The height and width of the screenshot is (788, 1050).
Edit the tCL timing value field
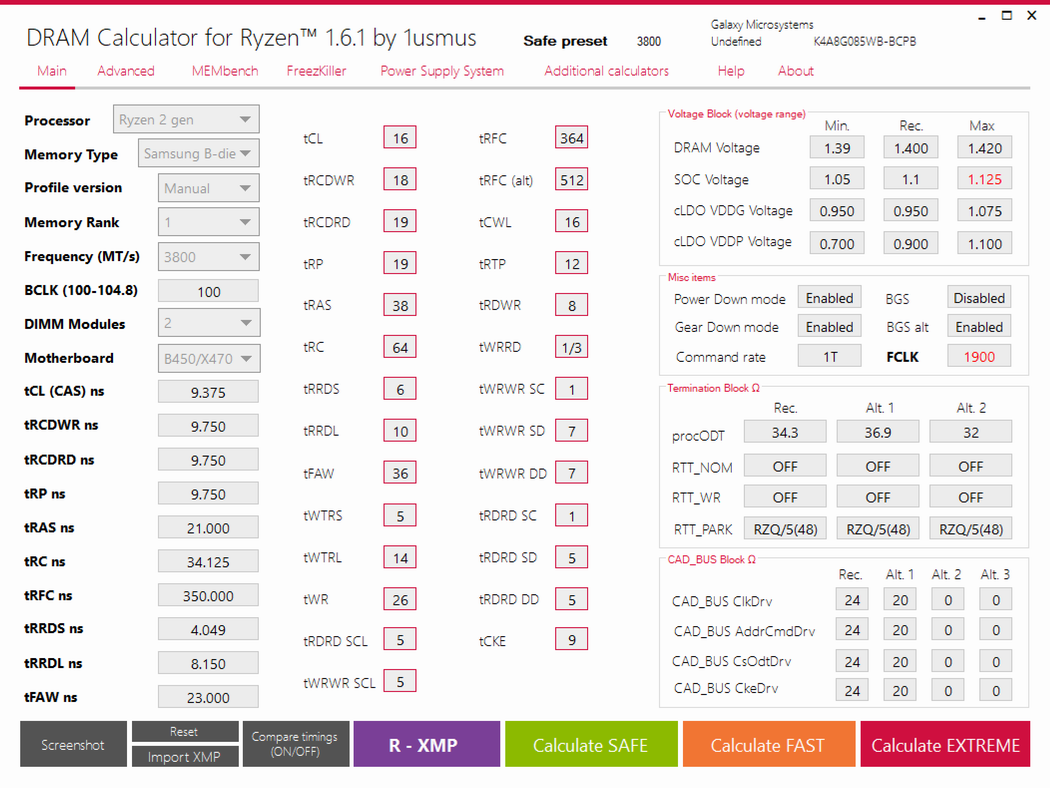coord(399,137)
